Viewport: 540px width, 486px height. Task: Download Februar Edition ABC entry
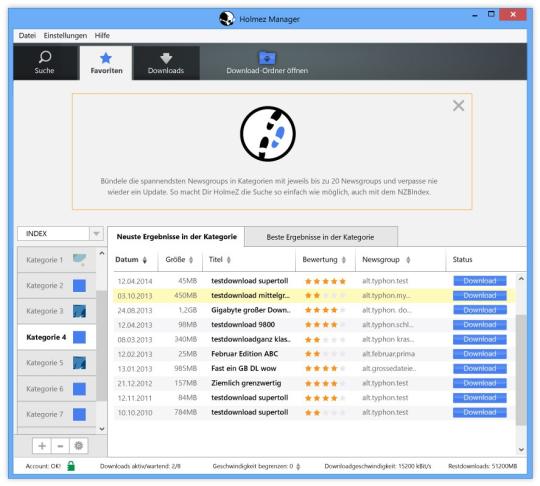[x=480, y=354]
